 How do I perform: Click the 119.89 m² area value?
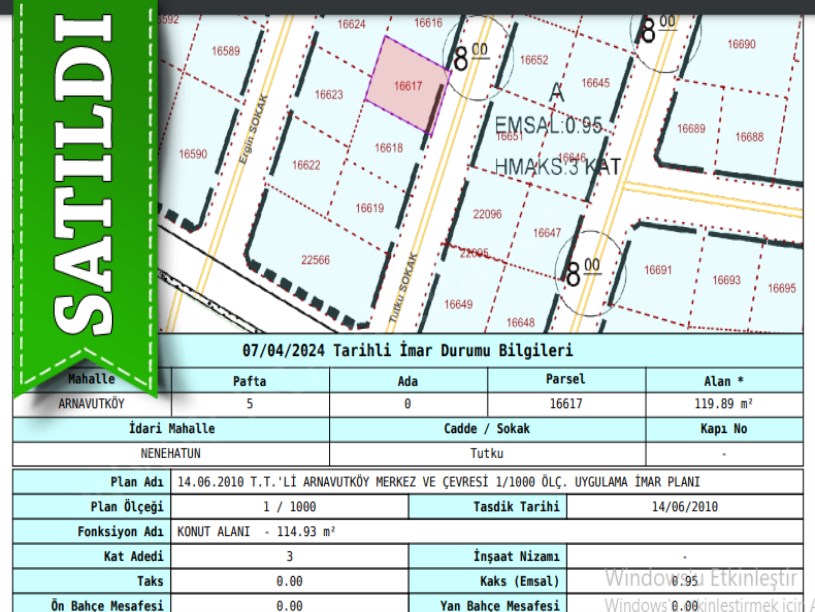(724, 405)
